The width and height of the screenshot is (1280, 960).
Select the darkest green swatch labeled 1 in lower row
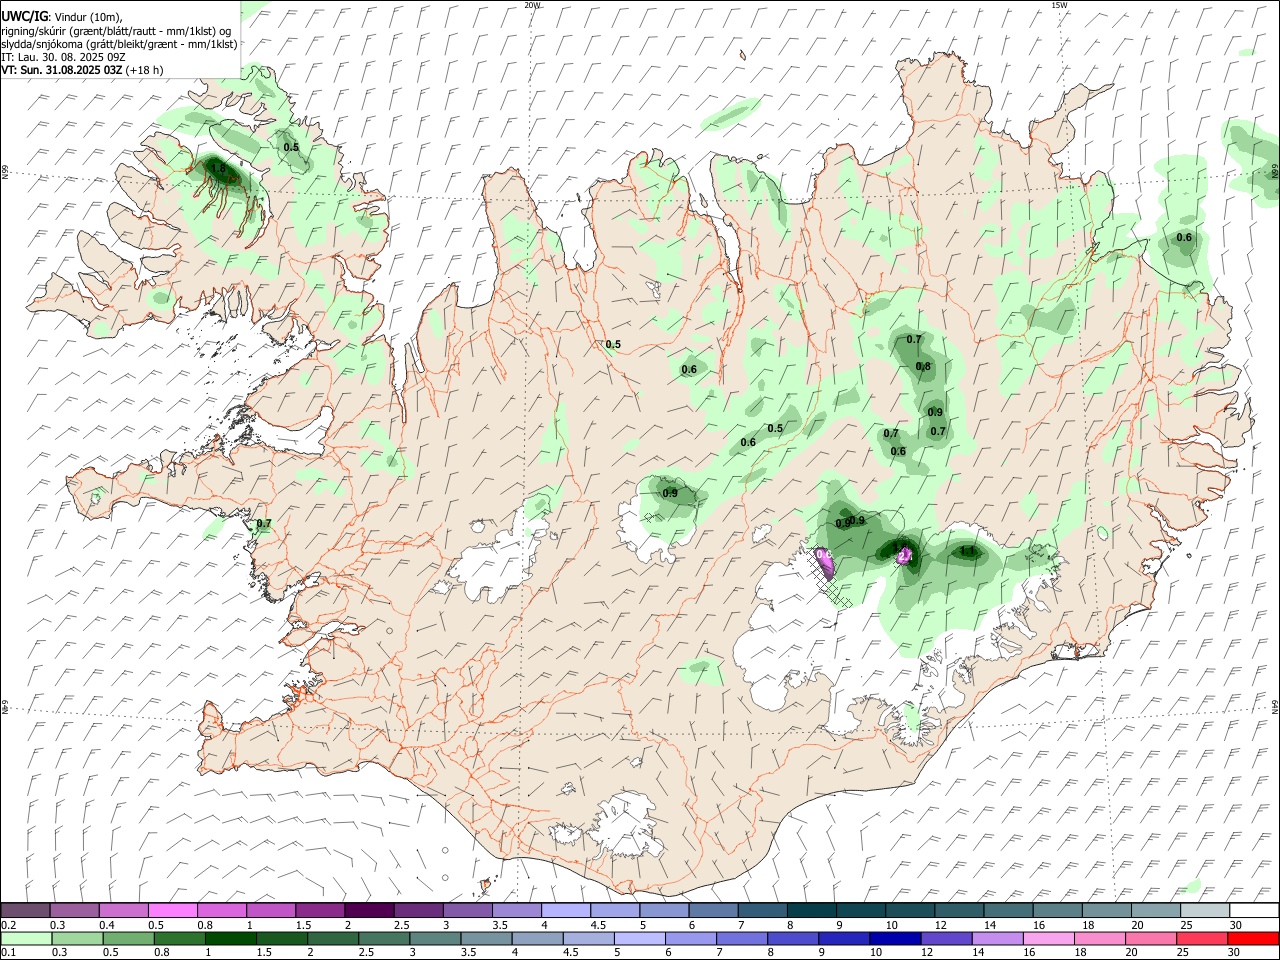click(x=231, y=938)
